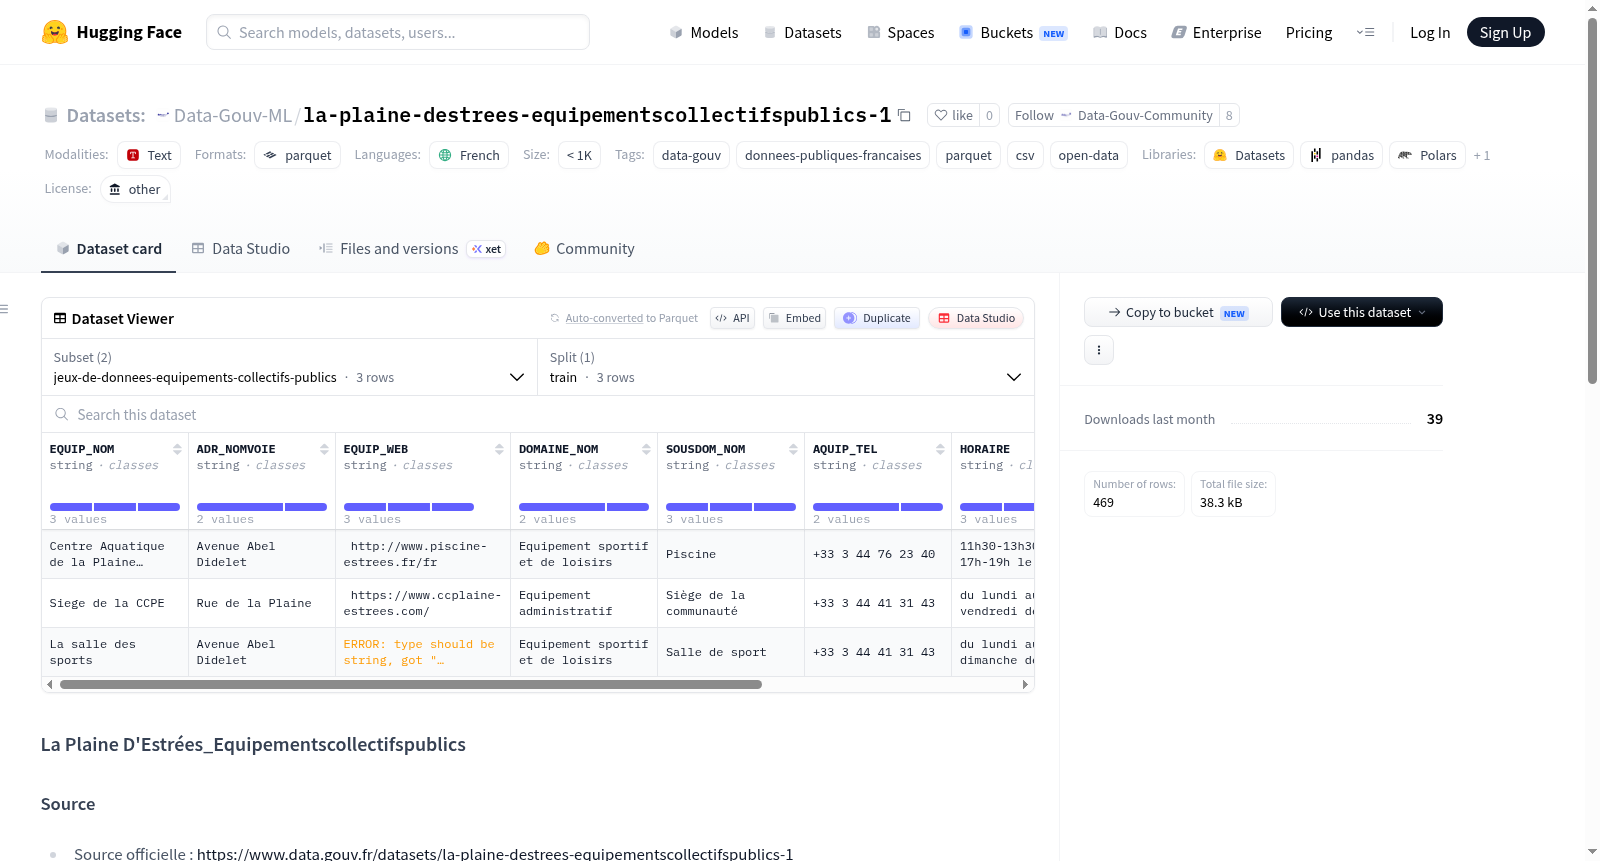Open the Use this dataset dropdown

1362,312
